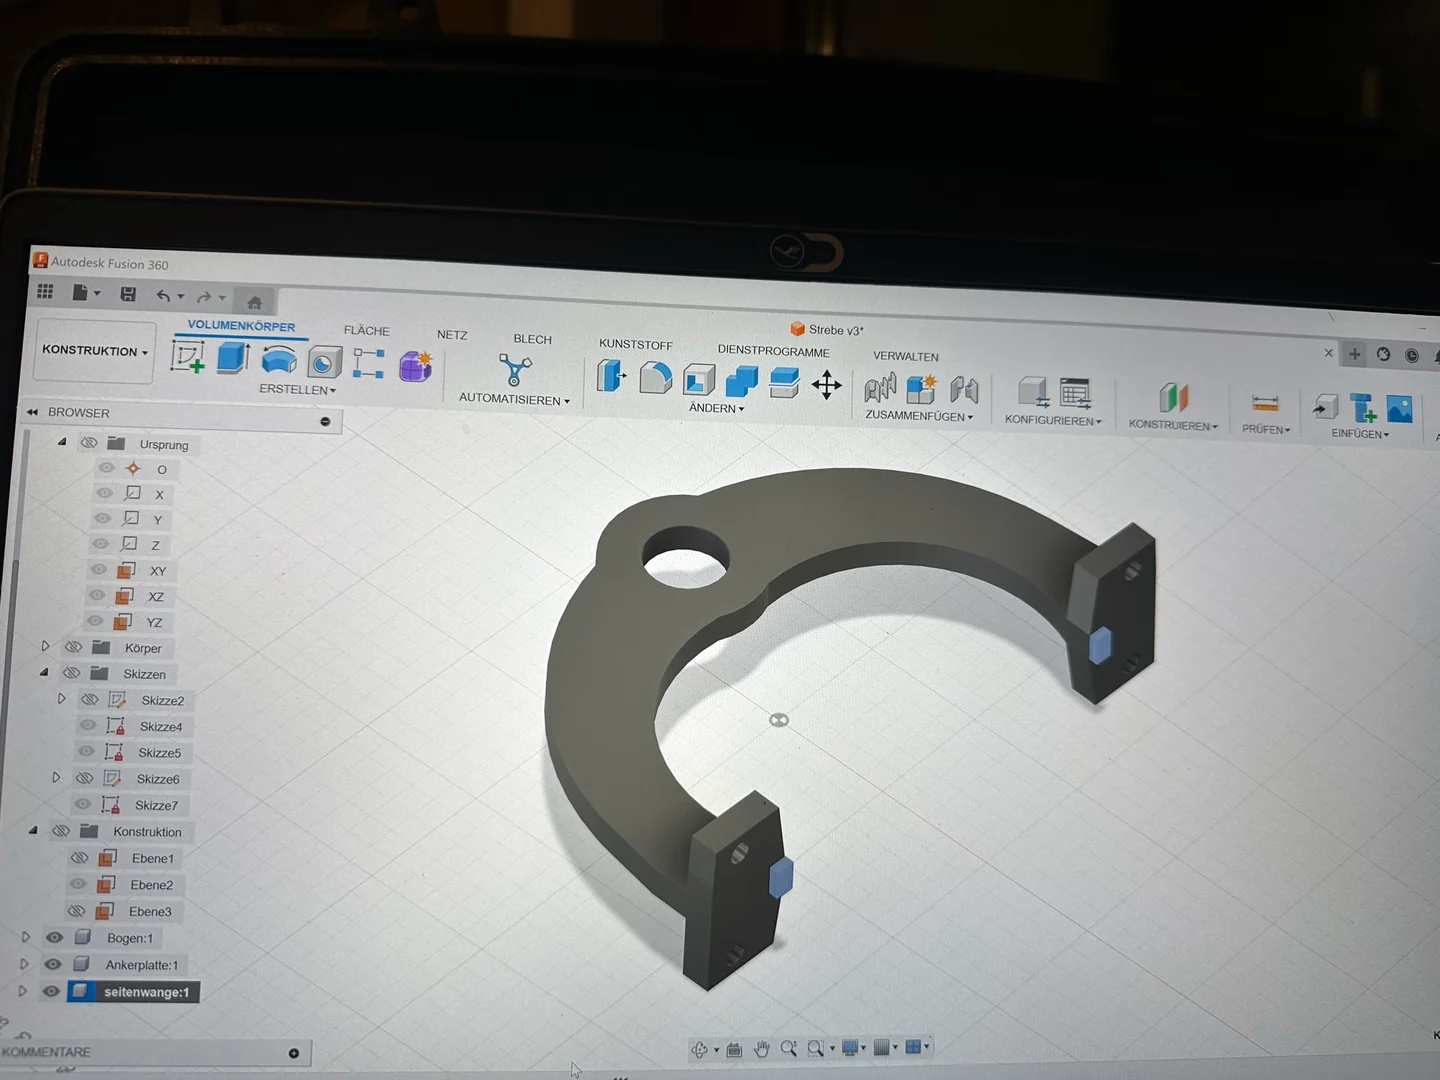Toggle visibility of Ankerplatte:1

tap(53, 964)
